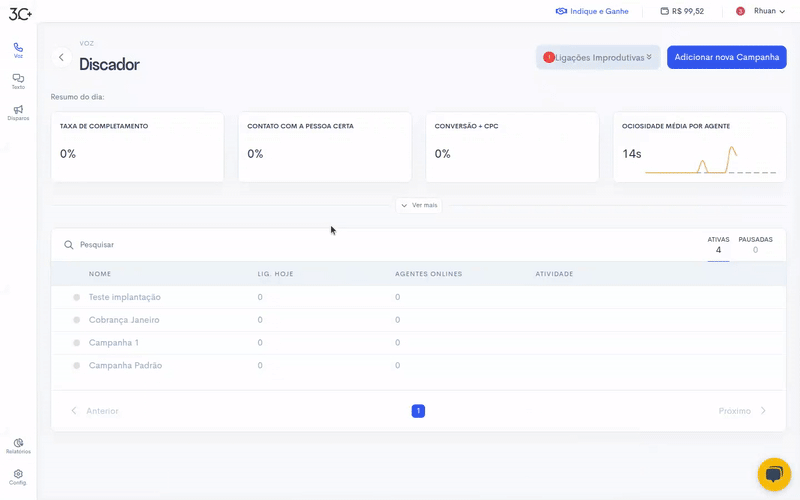Click the ATIVIDADE column header
800x500 pixels.
(x=554, y=274)
